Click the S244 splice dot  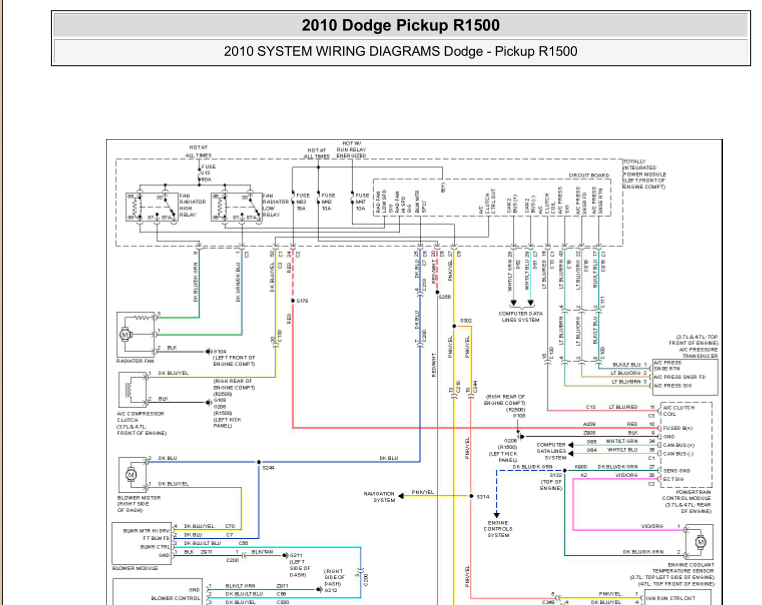point(259,462)
